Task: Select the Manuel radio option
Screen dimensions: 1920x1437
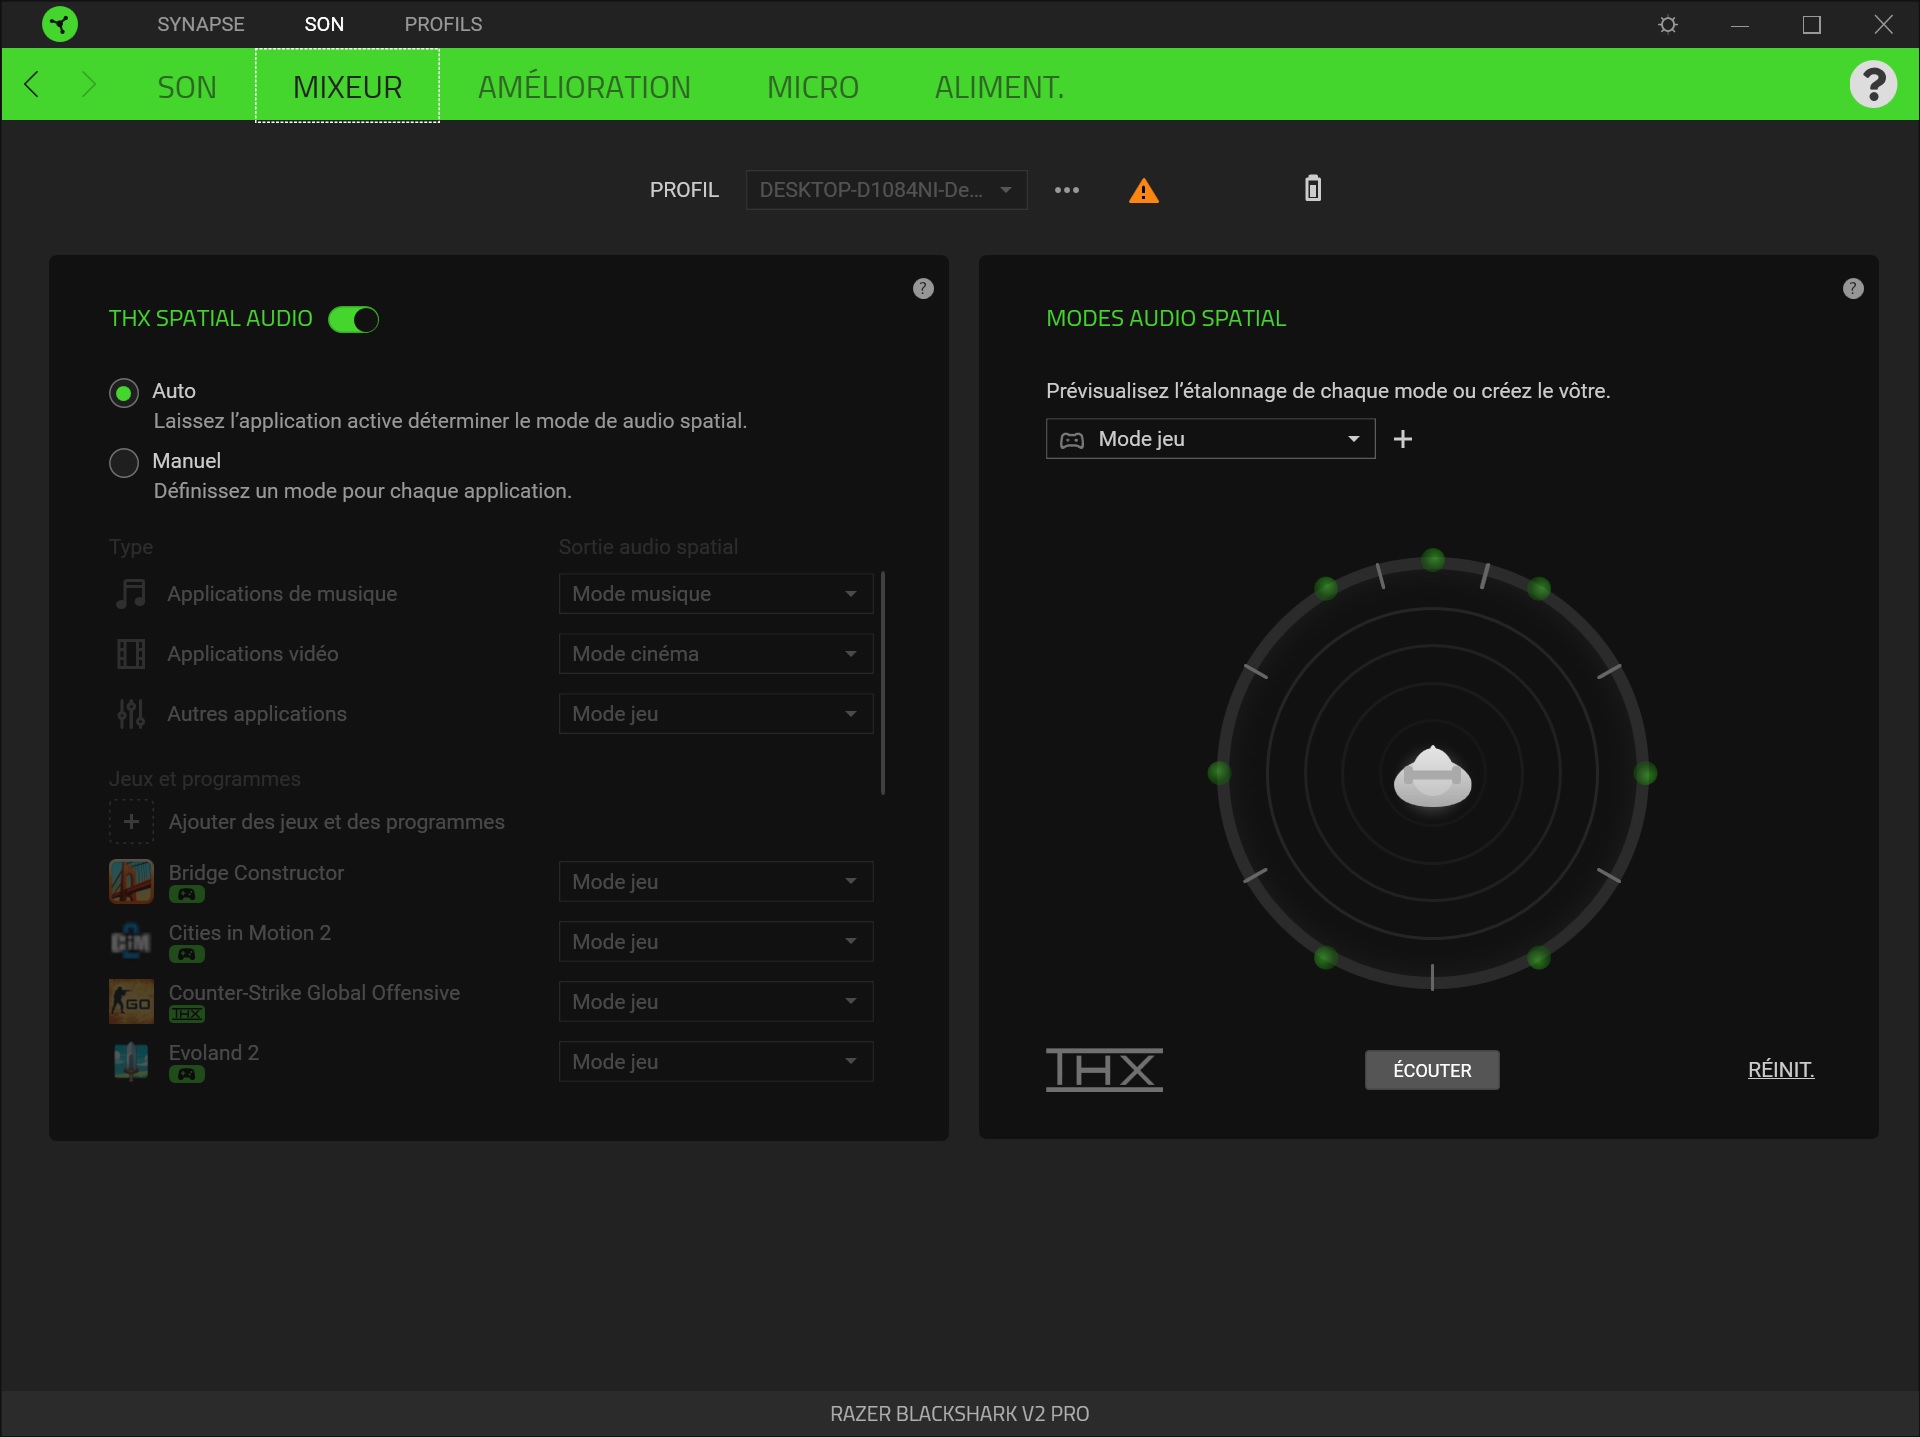Action: 124,463
